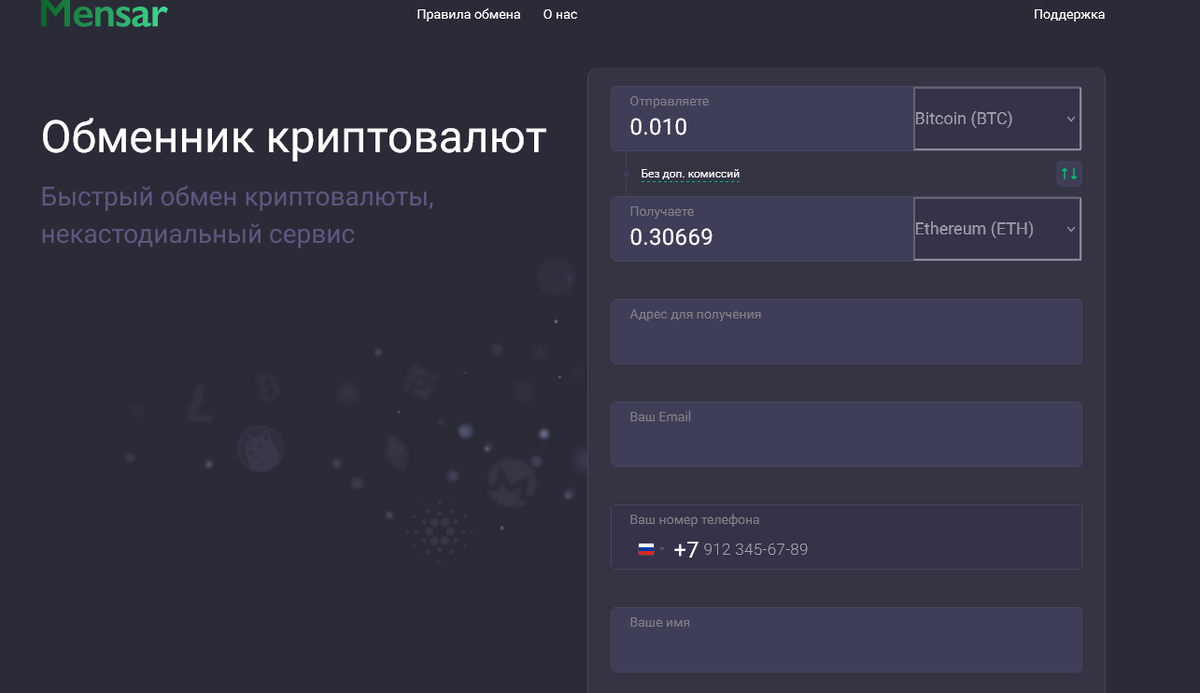Click the "Получаете" amount field showing 0.30669
This screenshot has width=1200, height=693.
(761, 228)
